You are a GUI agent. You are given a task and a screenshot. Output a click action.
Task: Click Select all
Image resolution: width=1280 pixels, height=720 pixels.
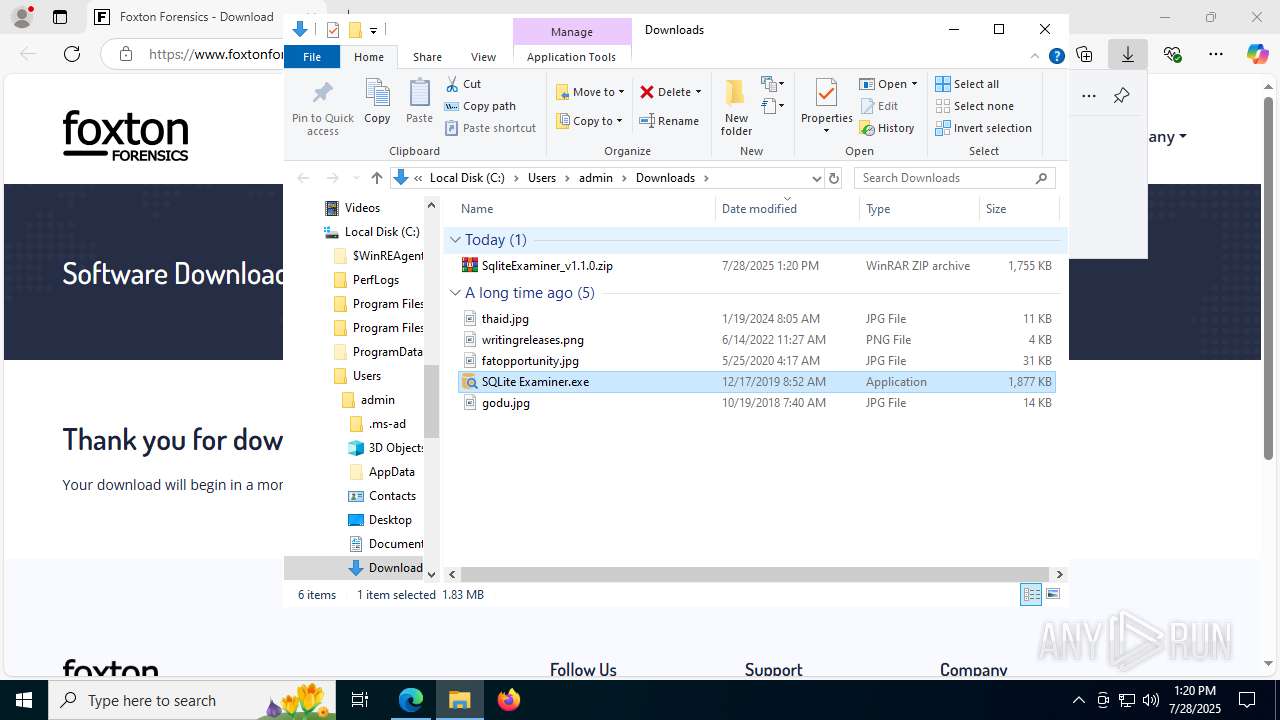click(x=967, y=84)
